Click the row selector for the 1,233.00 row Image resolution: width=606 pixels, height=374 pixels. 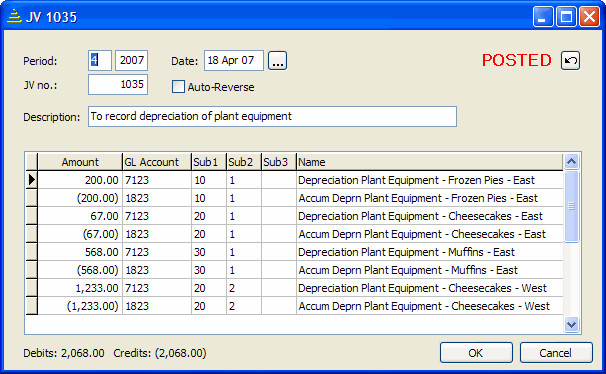(x=31, y=288)
